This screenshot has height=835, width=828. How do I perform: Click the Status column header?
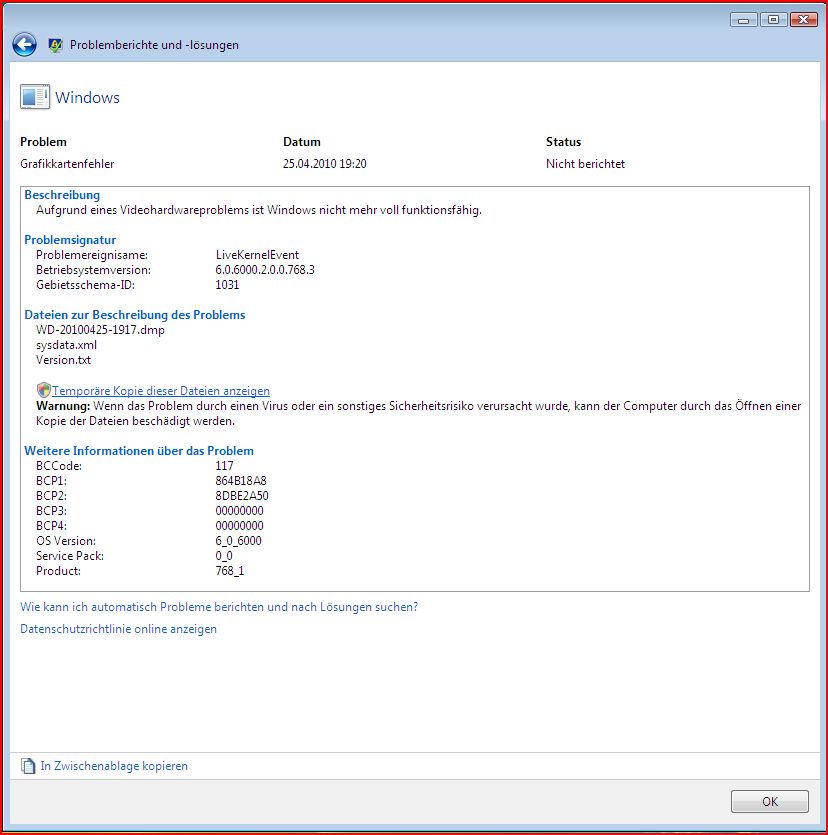(x=563, y=142)
